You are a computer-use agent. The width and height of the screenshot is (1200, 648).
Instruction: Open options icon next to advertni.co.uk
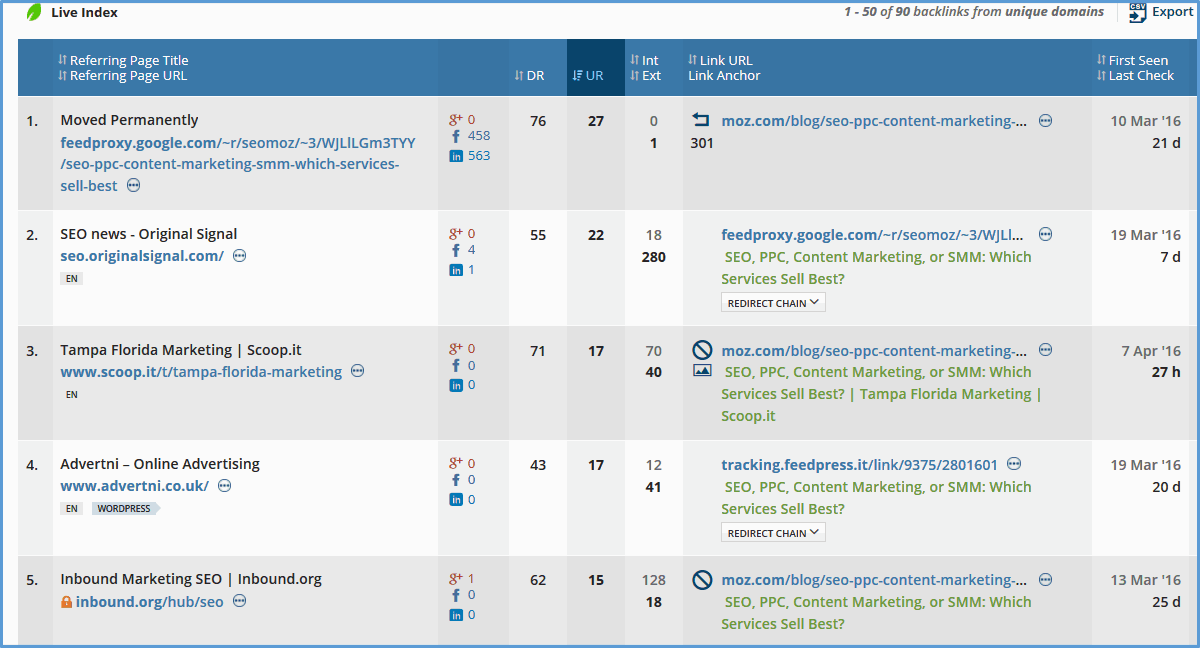224,486
